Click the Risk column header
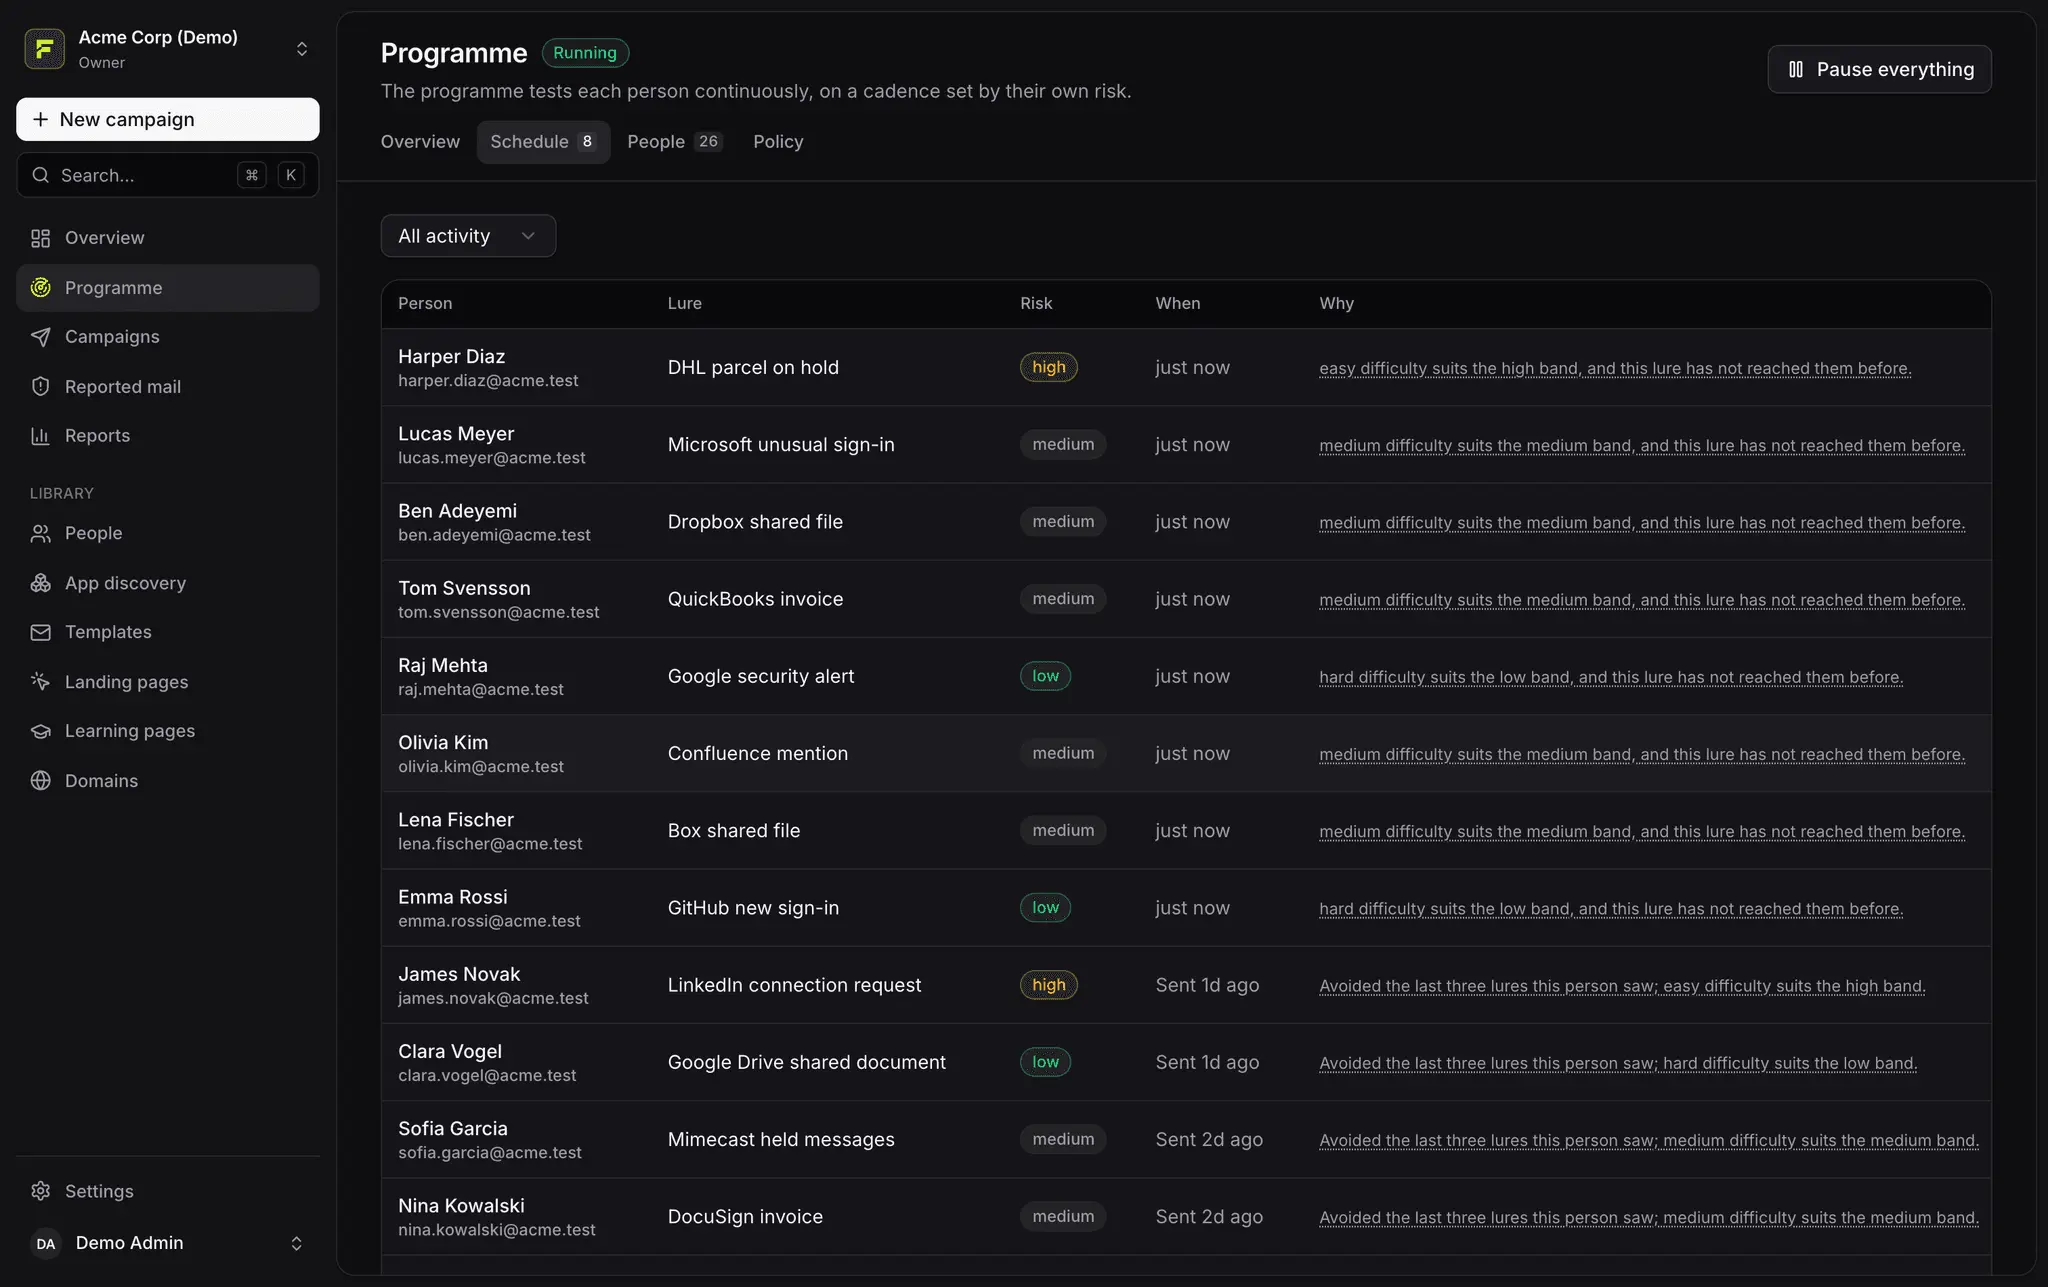 [1036, 303]
